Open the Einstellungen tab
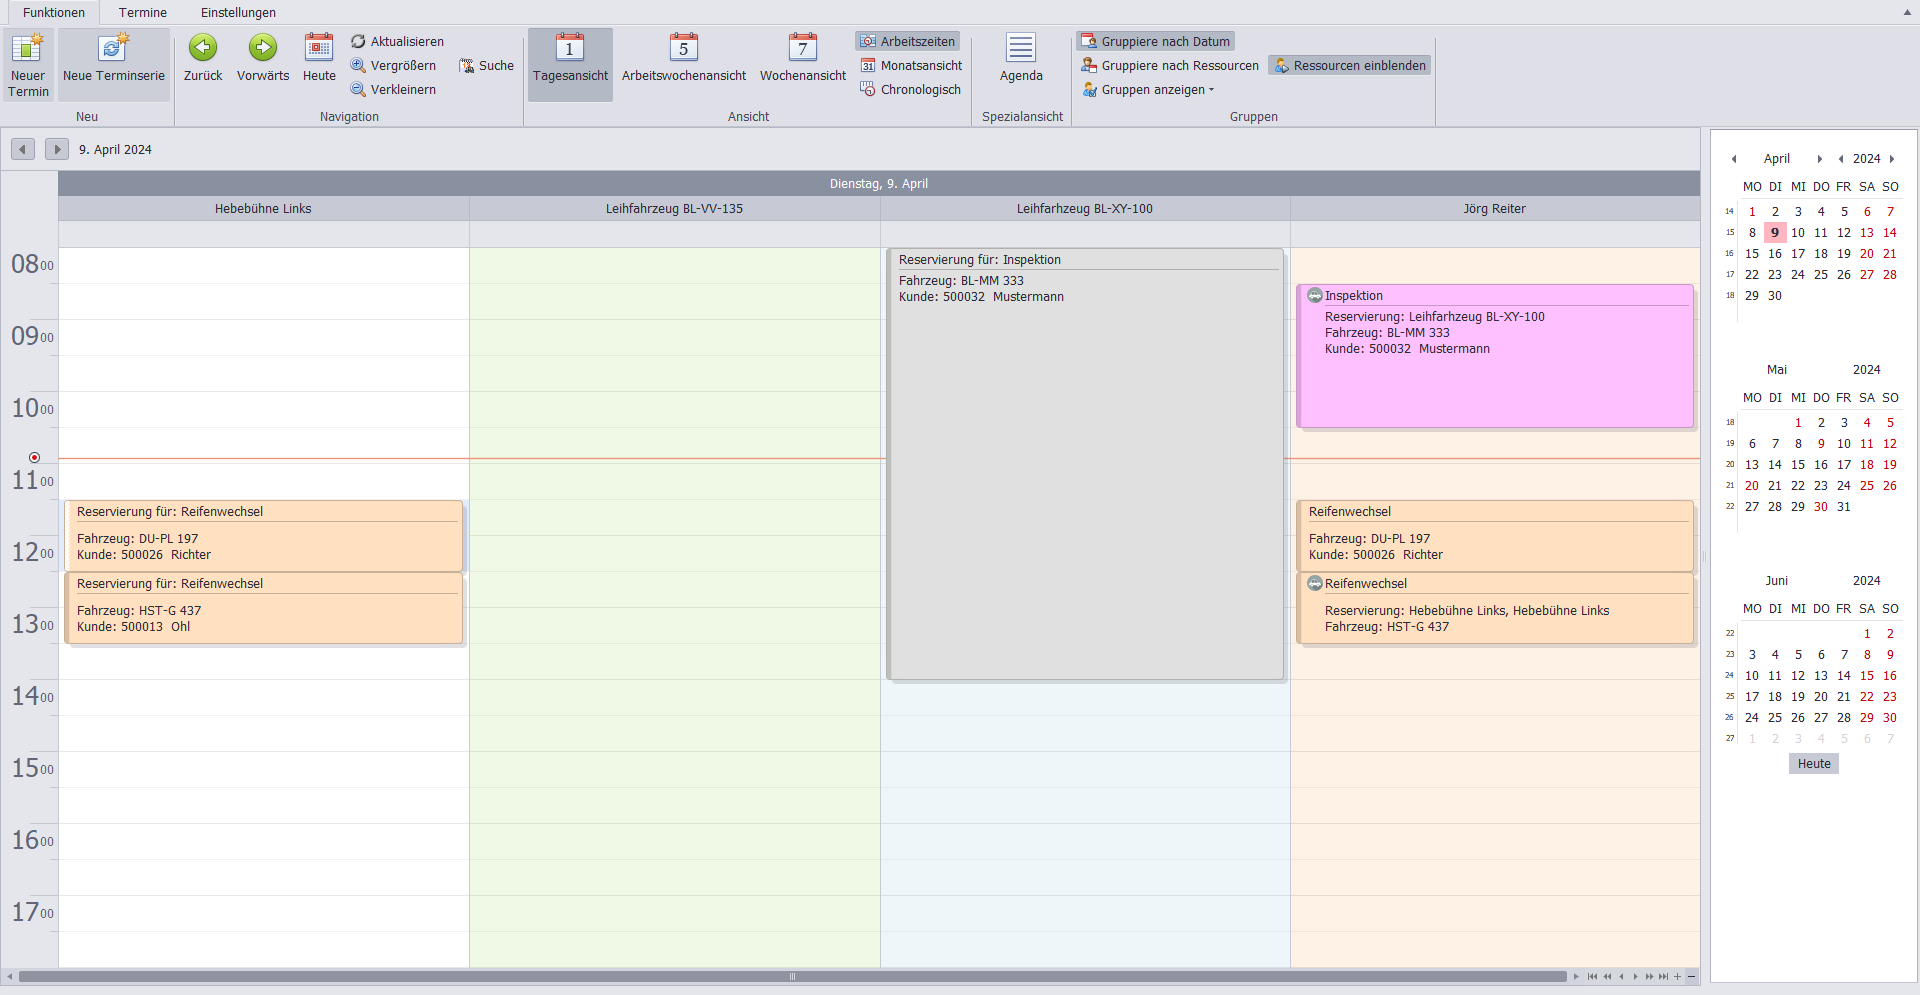This screenshot has height=995, width=1920. (x=238, y=13)
